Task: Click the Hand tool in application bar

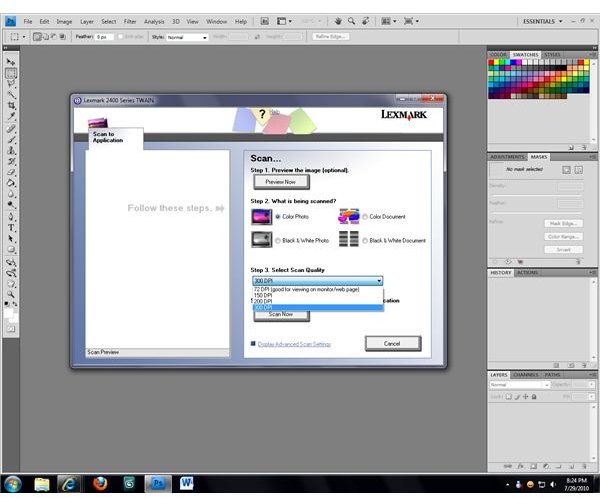Action: [x=338, y=21]
